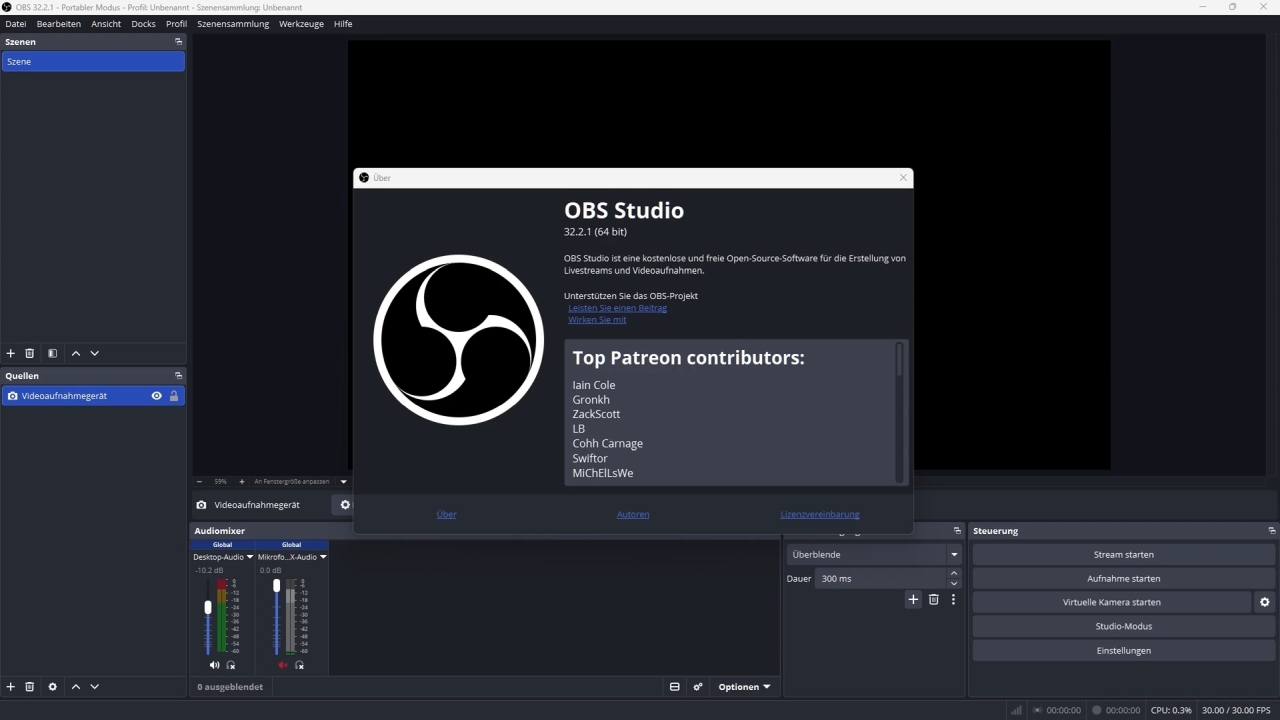Zoom out preview with minus icon

point(199,481)
